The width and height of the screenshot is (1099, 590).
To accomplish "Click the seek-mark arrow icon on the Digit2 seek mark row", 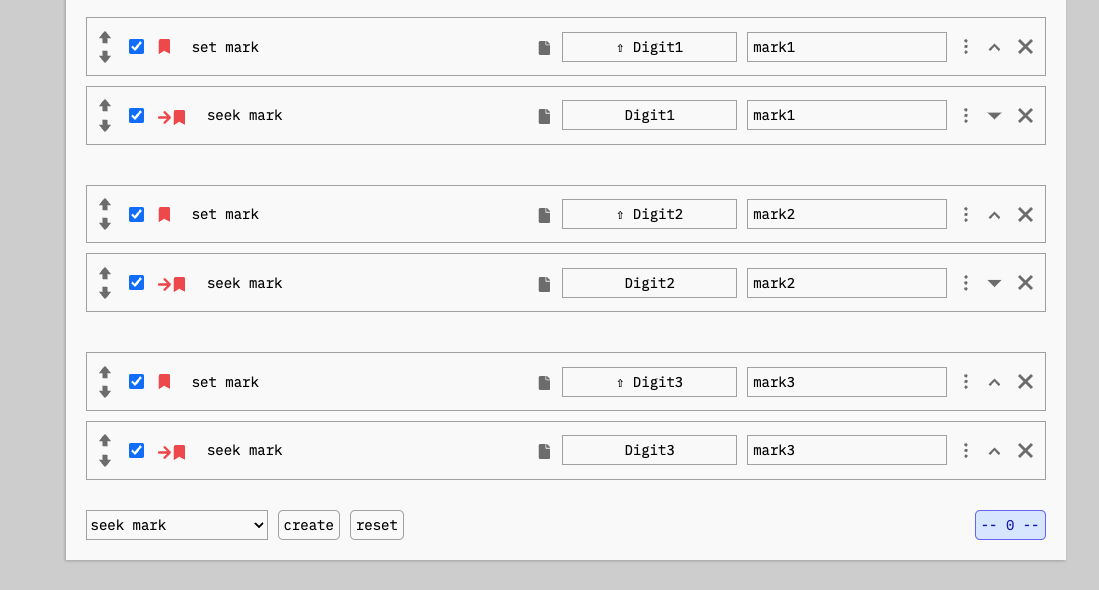I will coord(171,282).
